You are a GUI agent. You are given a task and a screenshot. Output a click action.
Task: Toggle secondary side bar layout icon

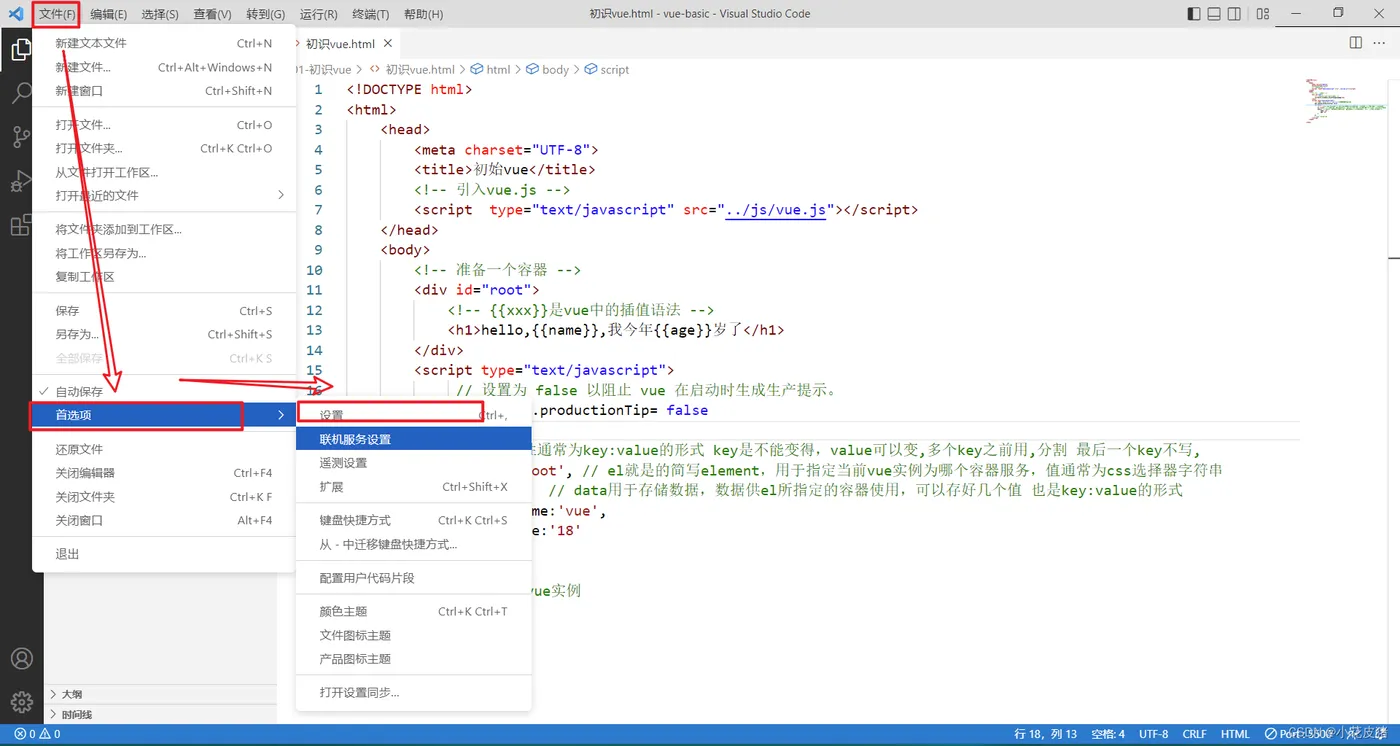pyautogui.click(x=1234, y=14)
